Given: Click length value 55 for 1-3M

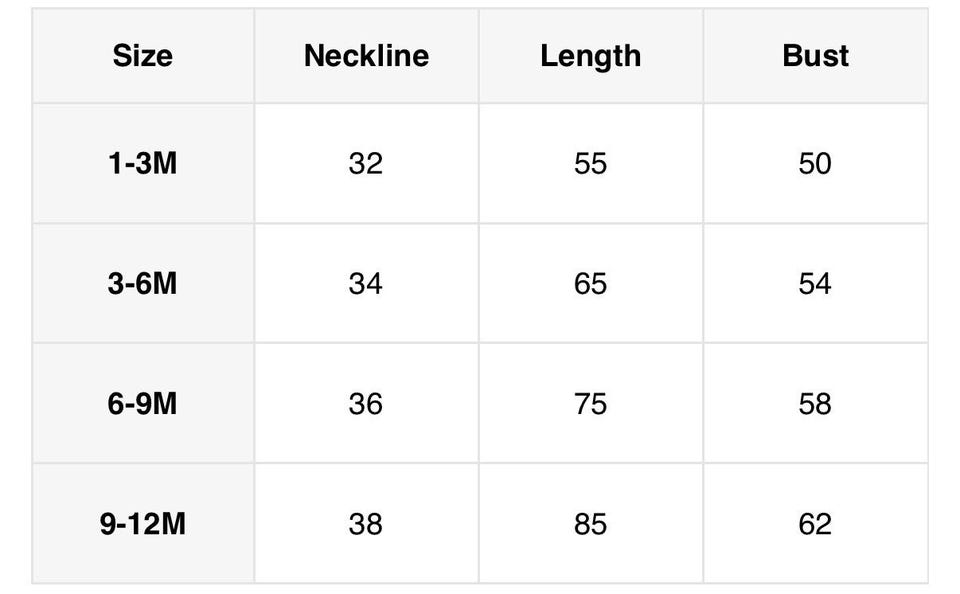Looking at the screenshot, I should [590, 163].
